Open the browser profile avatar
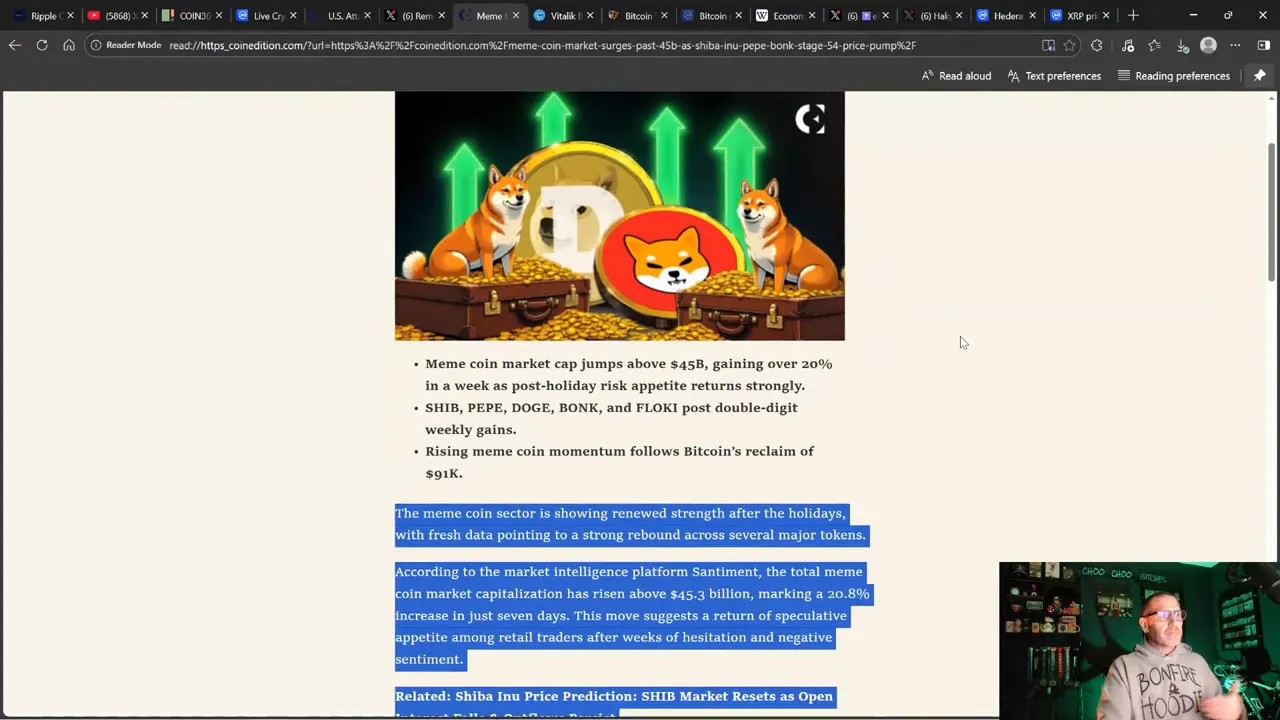 [1209, 45]
